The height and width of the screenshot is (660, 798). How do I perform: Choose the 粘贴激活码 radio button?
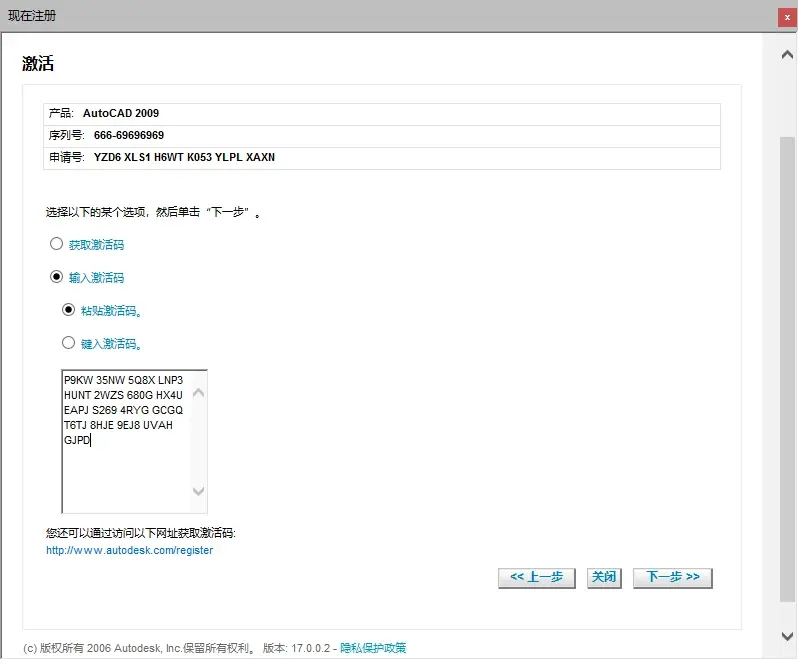tap(69, 310)
